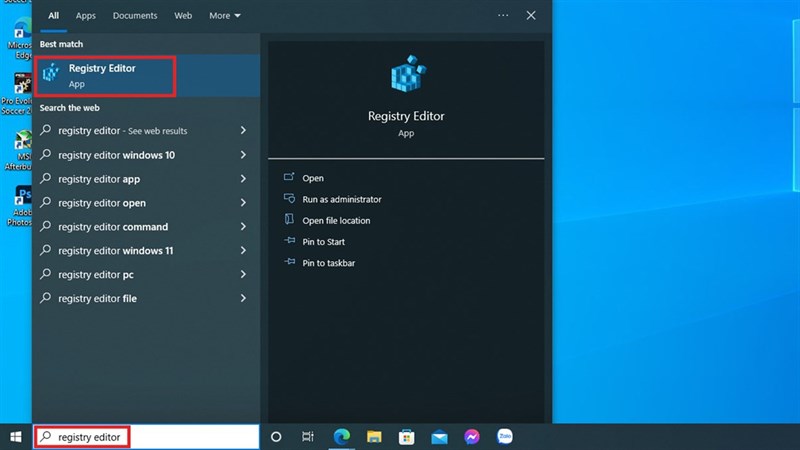The height and width of the screenshot is (450, 800).
Task: Switch to the Web search tab
Action: click(x=183, y=16)
